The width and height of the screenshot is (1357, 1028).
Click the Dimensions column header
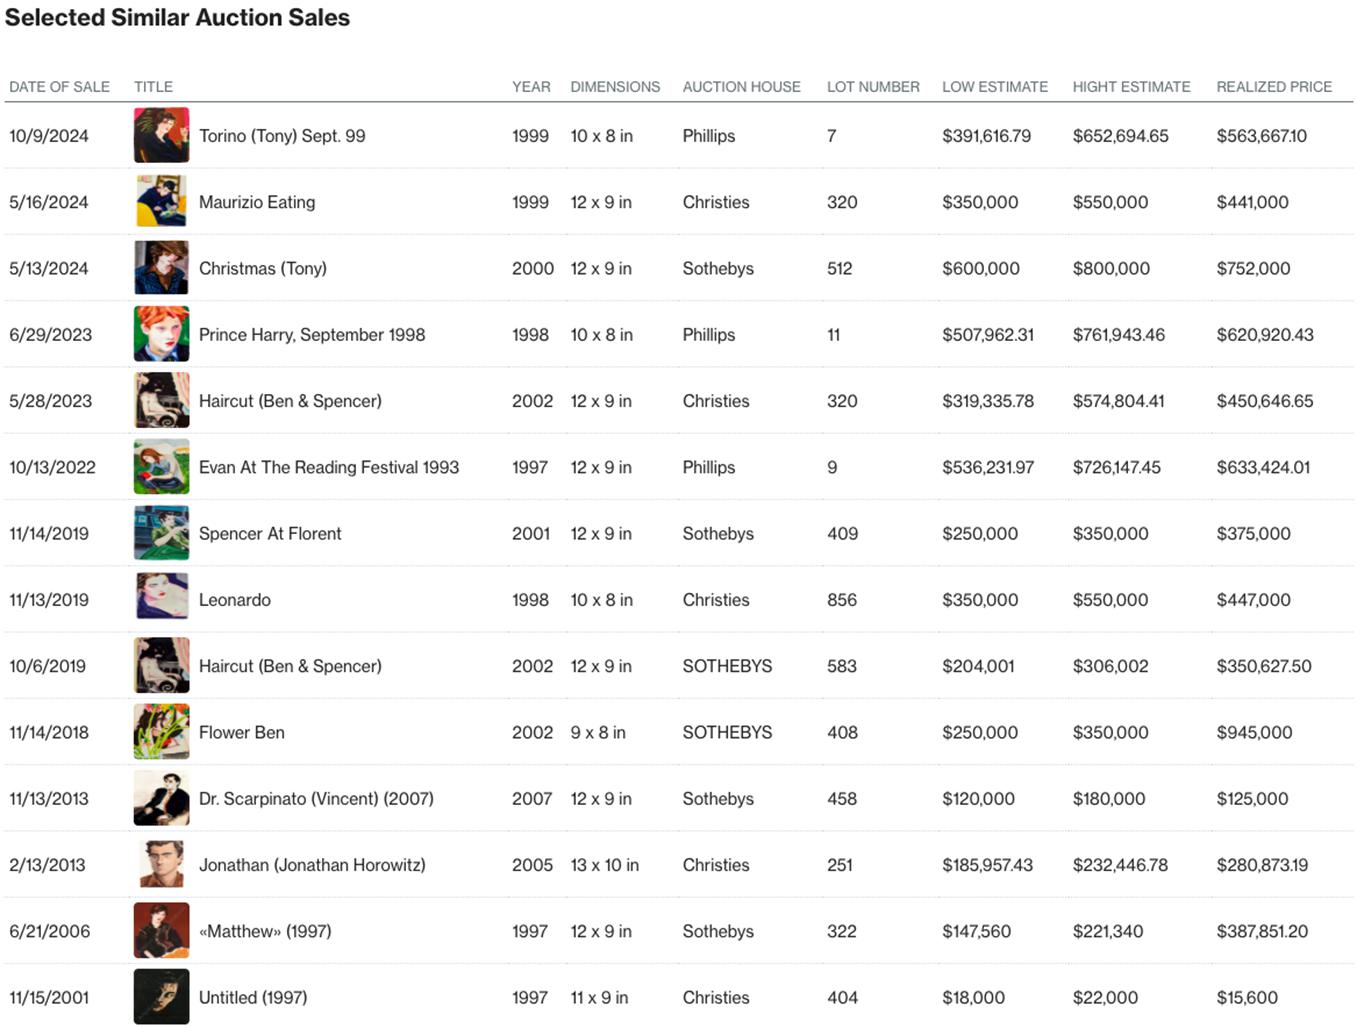click(615, 87)
